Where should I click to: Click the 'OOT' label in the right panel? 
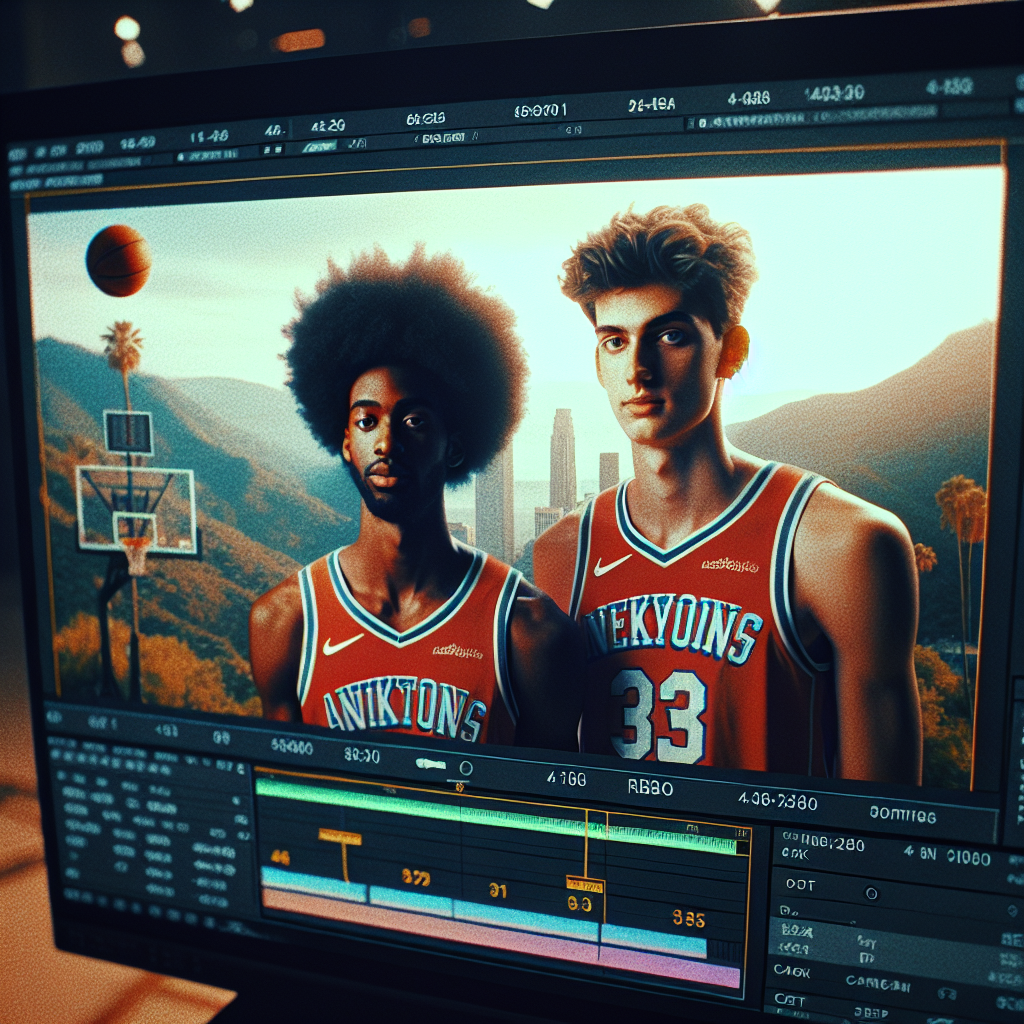click(x=800, y=885)
